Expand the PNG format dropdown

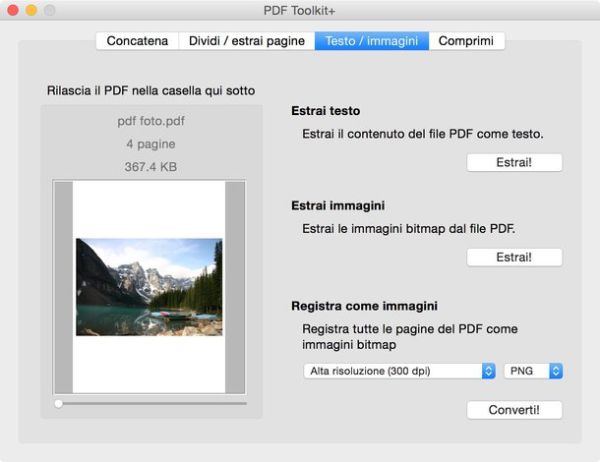533,371
